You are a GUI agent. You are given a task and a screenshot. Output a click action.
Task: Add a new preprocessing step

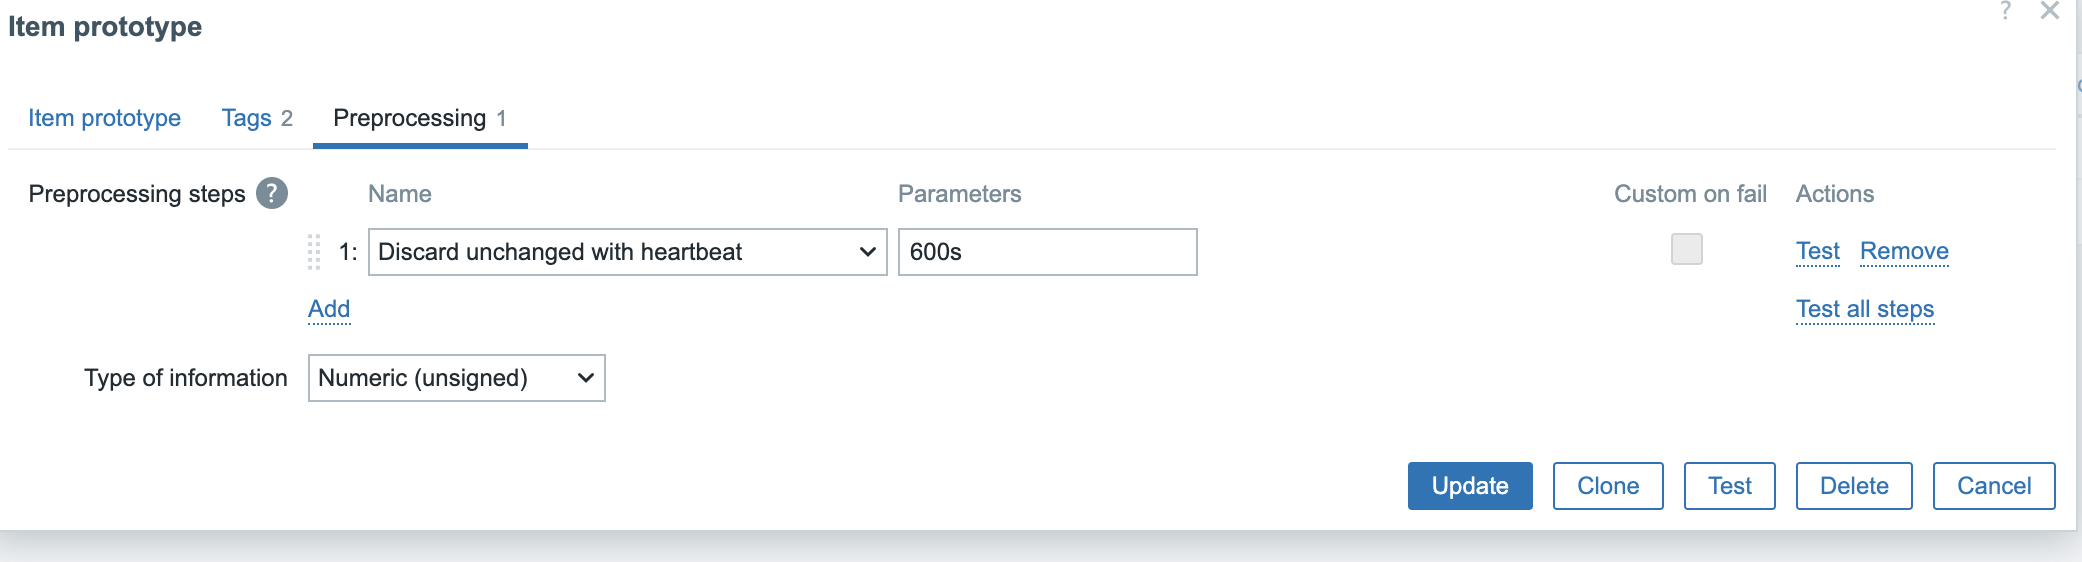coord(329,309)
